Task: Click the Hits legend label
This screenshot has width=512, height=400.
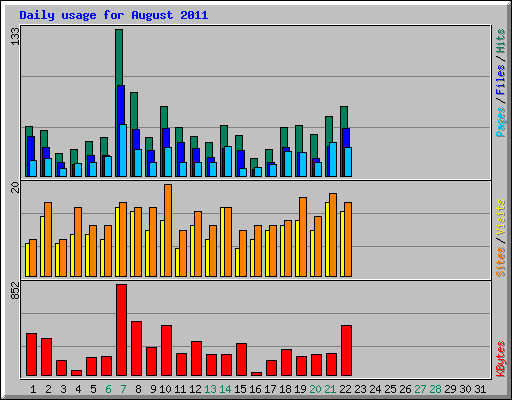Action: coord(501,41)
